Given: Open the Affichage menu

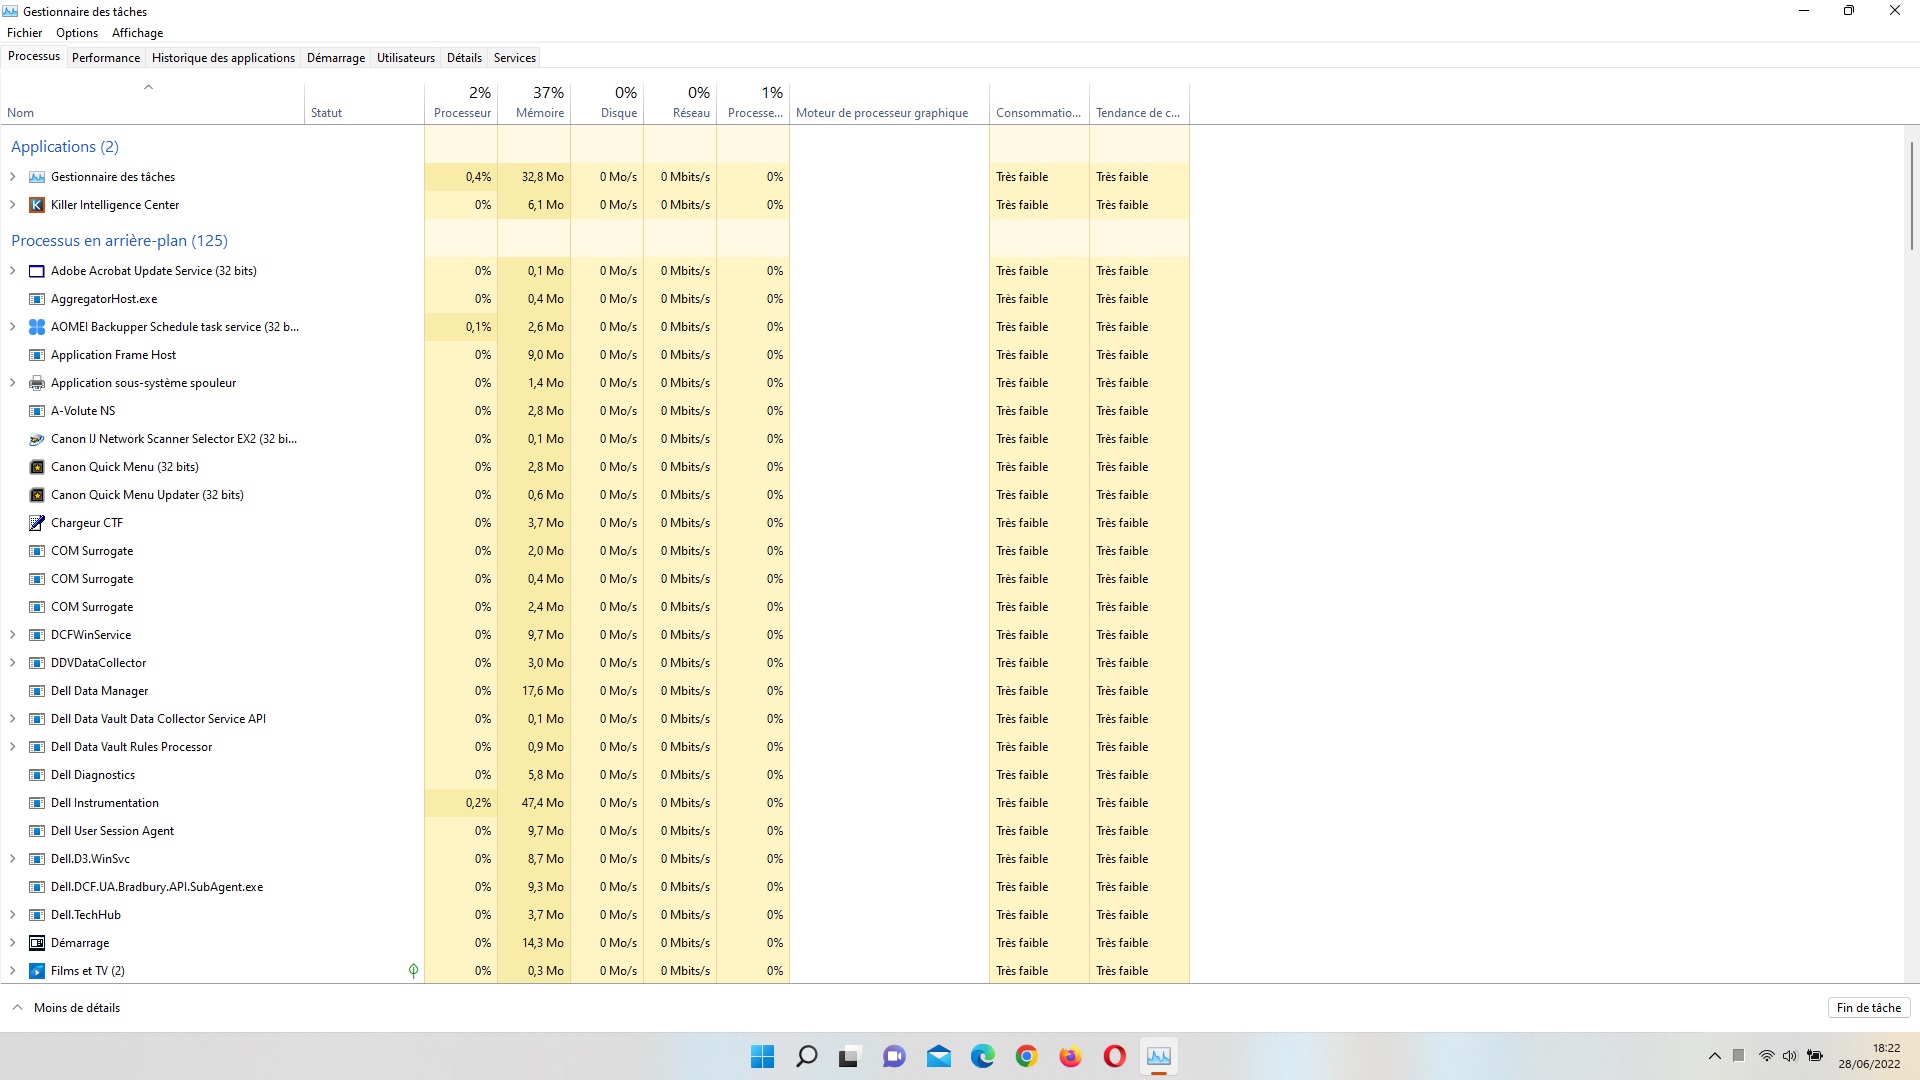Looking at the screenshot, I should (137, 33).
